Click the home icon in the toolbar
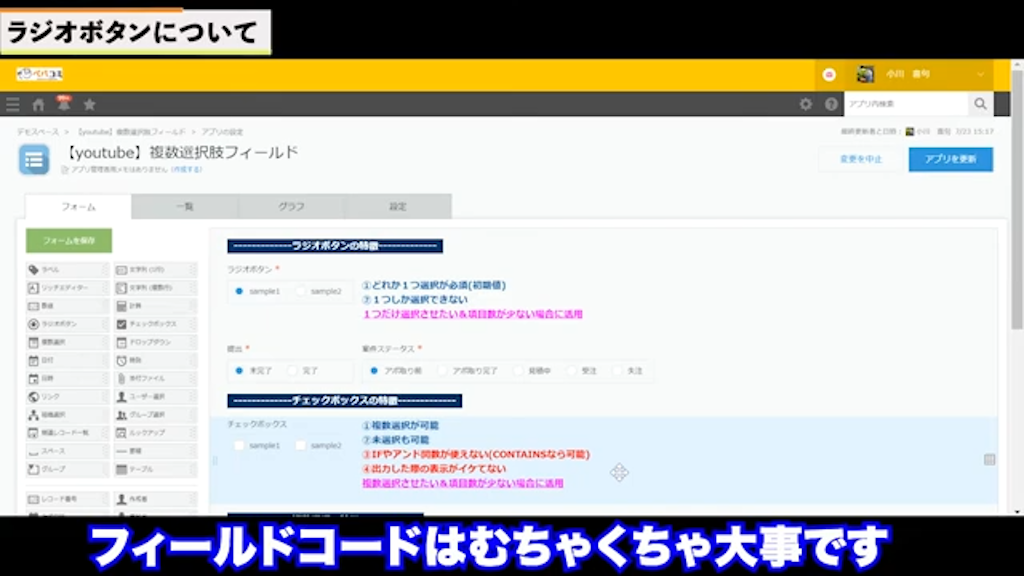 tap(37, 103)
